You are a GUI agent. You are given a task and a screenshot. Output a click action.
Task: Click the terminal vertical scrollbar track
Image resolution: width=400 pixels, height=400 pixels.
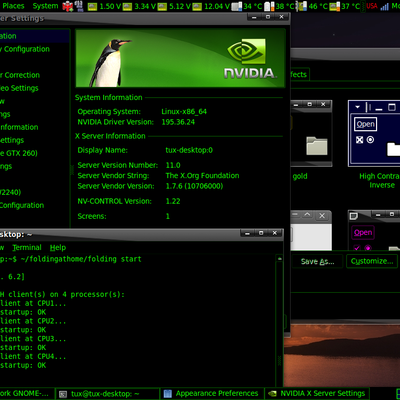click(280, 323)
